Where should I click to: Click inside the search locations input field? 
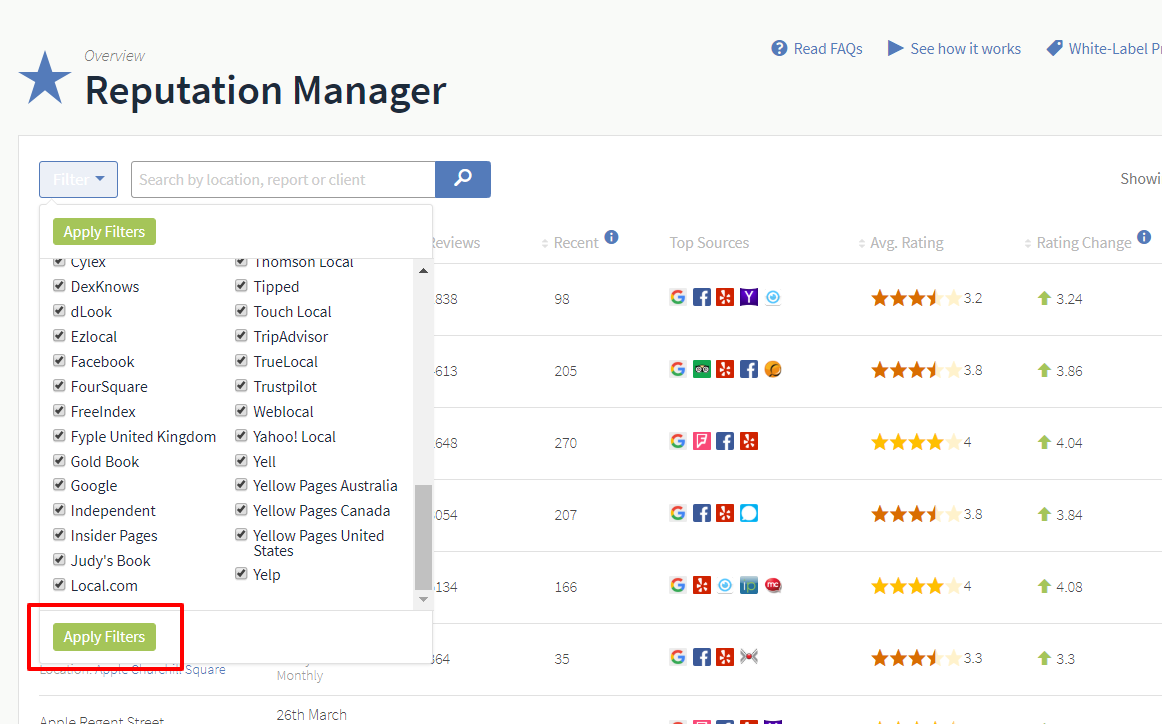[x=283, y=179]
